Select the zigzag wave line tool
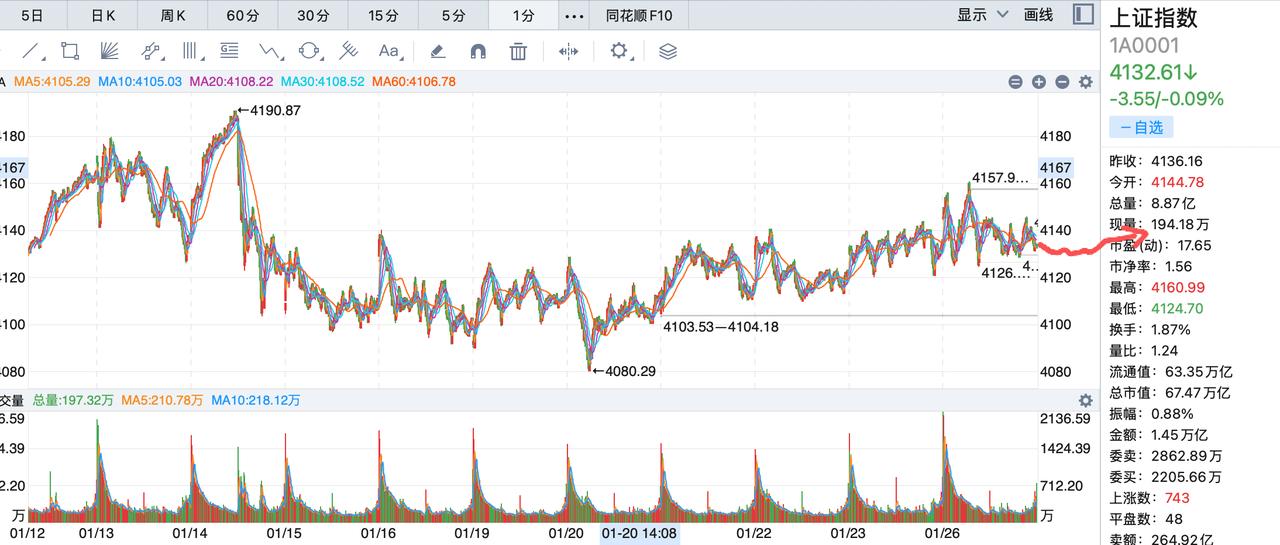The width and height of the screenshot is (1280, 545). tap(269, 50)
